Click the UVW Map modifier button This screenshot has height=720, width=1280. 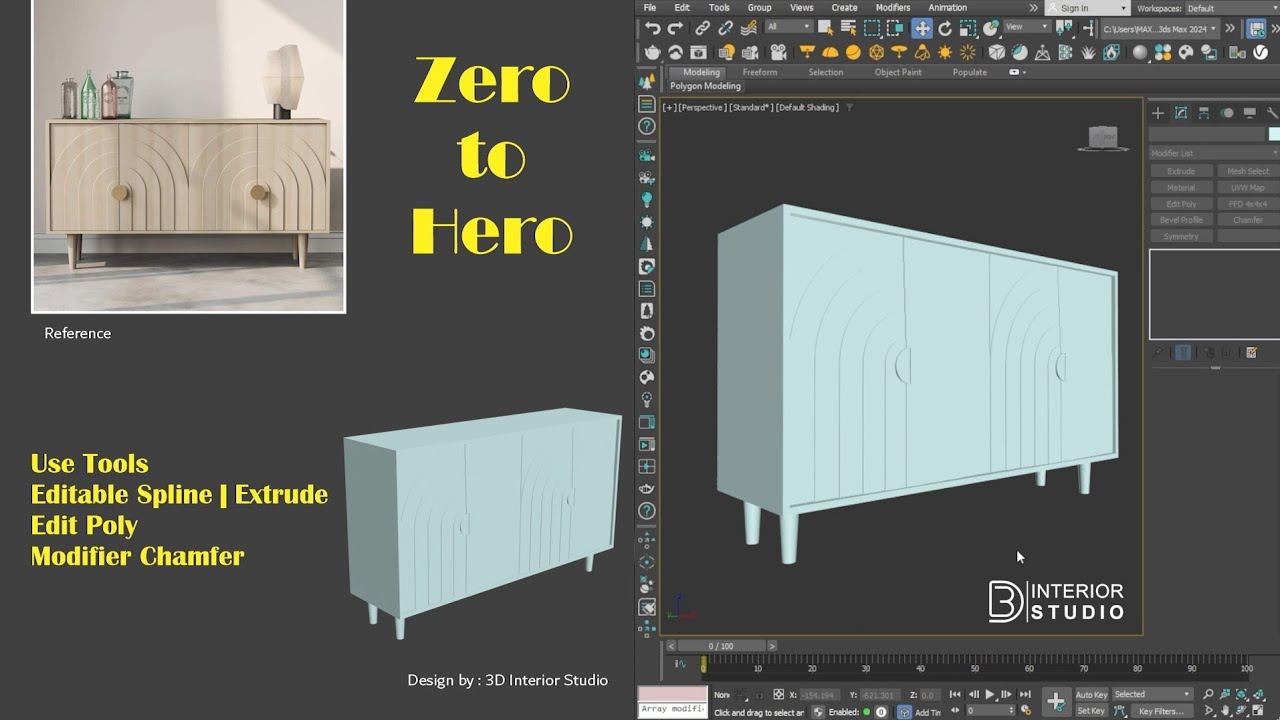pyautogui.click(x=1248, y=187)
